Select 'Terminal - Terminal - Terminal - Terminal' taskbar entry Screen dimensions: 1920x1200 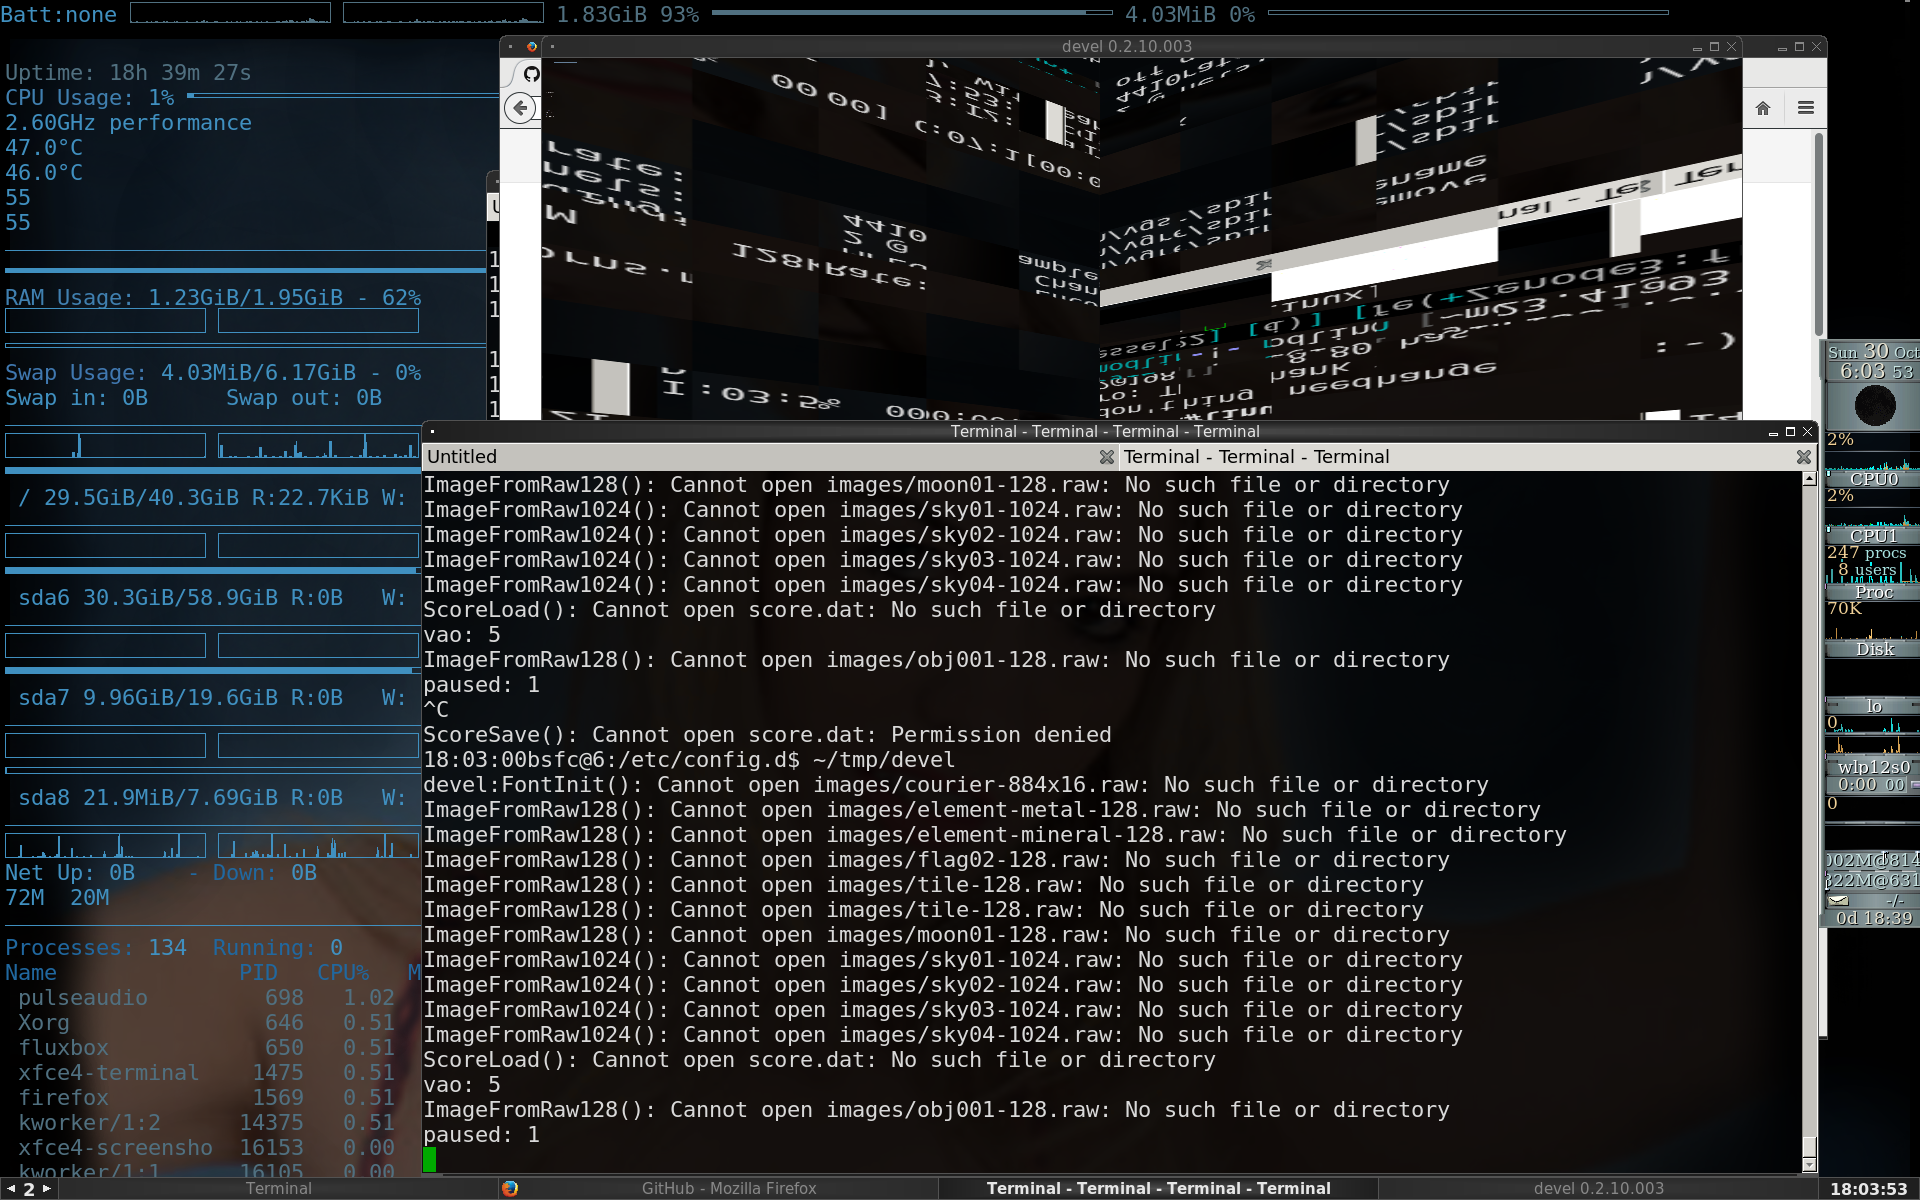coord(1158,1189)
